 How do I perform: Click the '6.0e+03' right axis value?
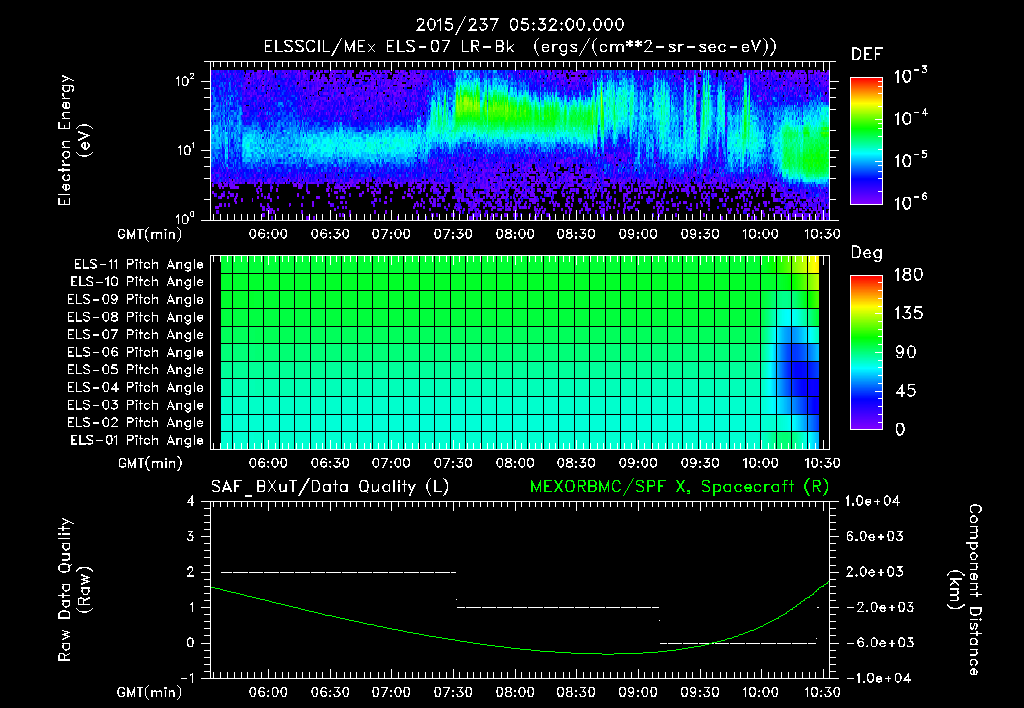coord(874,536)
